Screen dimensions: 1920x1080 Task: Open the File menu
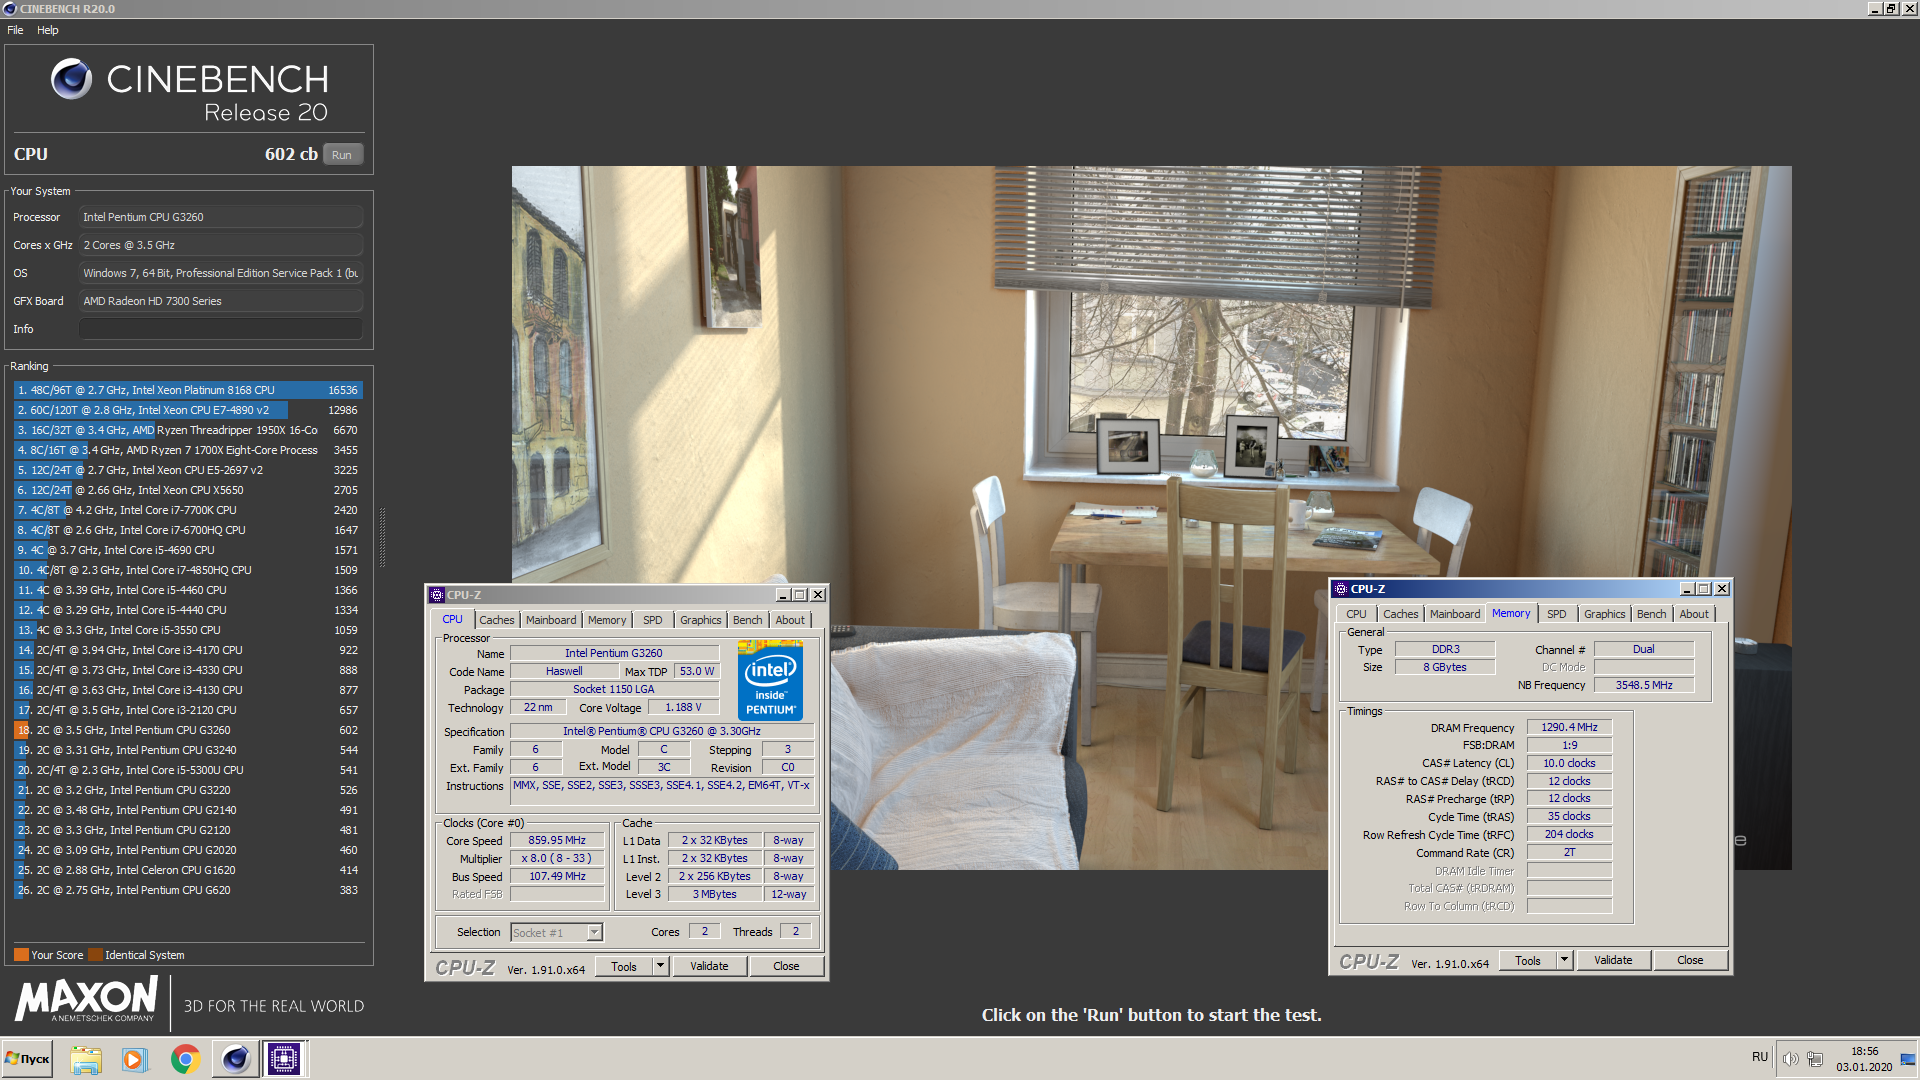[x=15, y=30]
